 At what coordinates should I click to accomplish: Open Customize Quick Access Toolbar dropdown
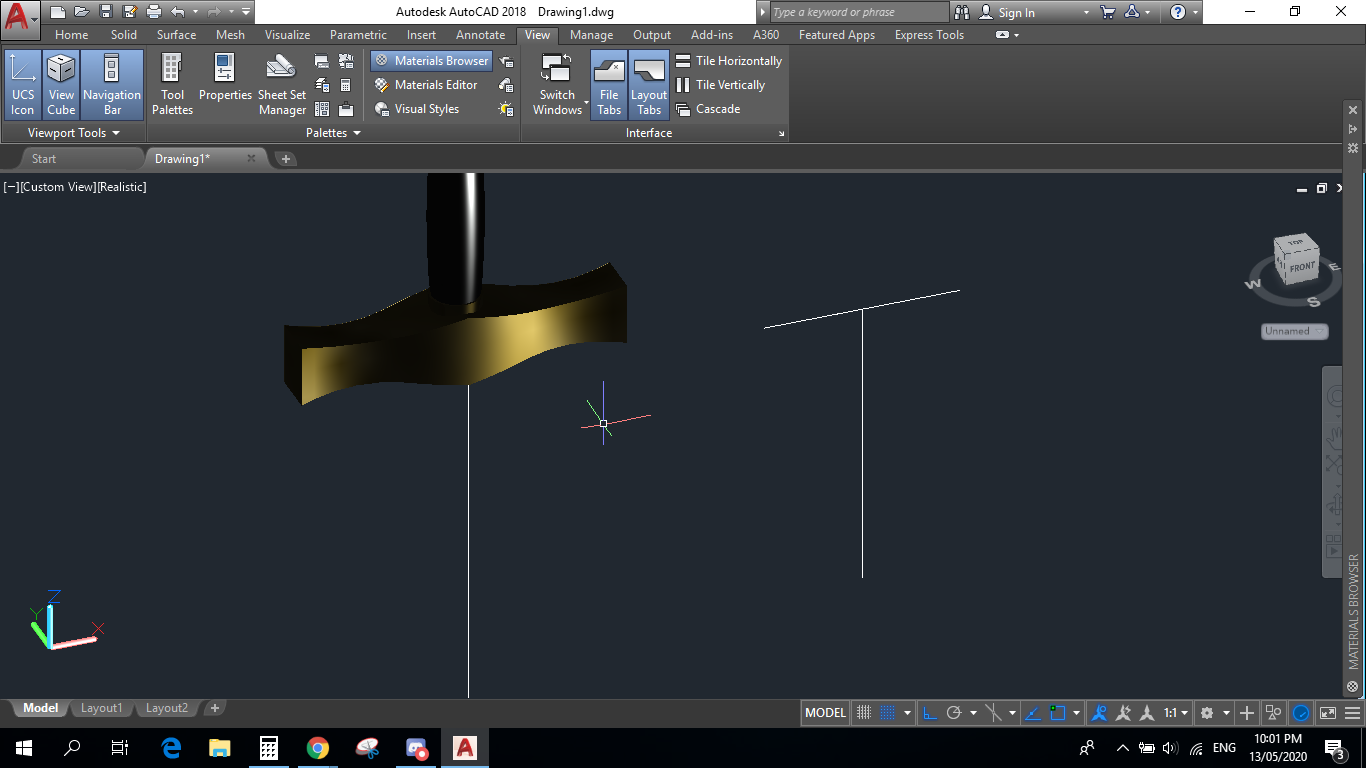[x=246, y=12]
